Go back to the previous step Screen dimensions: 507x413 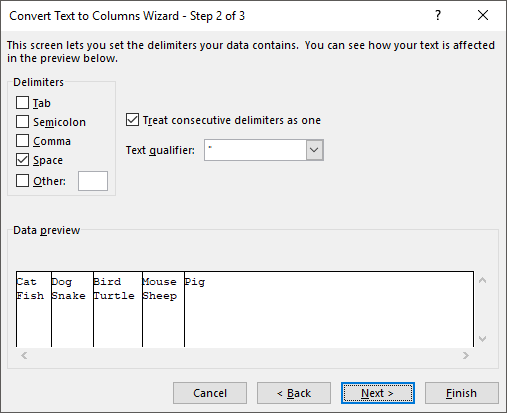pyautogui.click(x=294, y=393)
